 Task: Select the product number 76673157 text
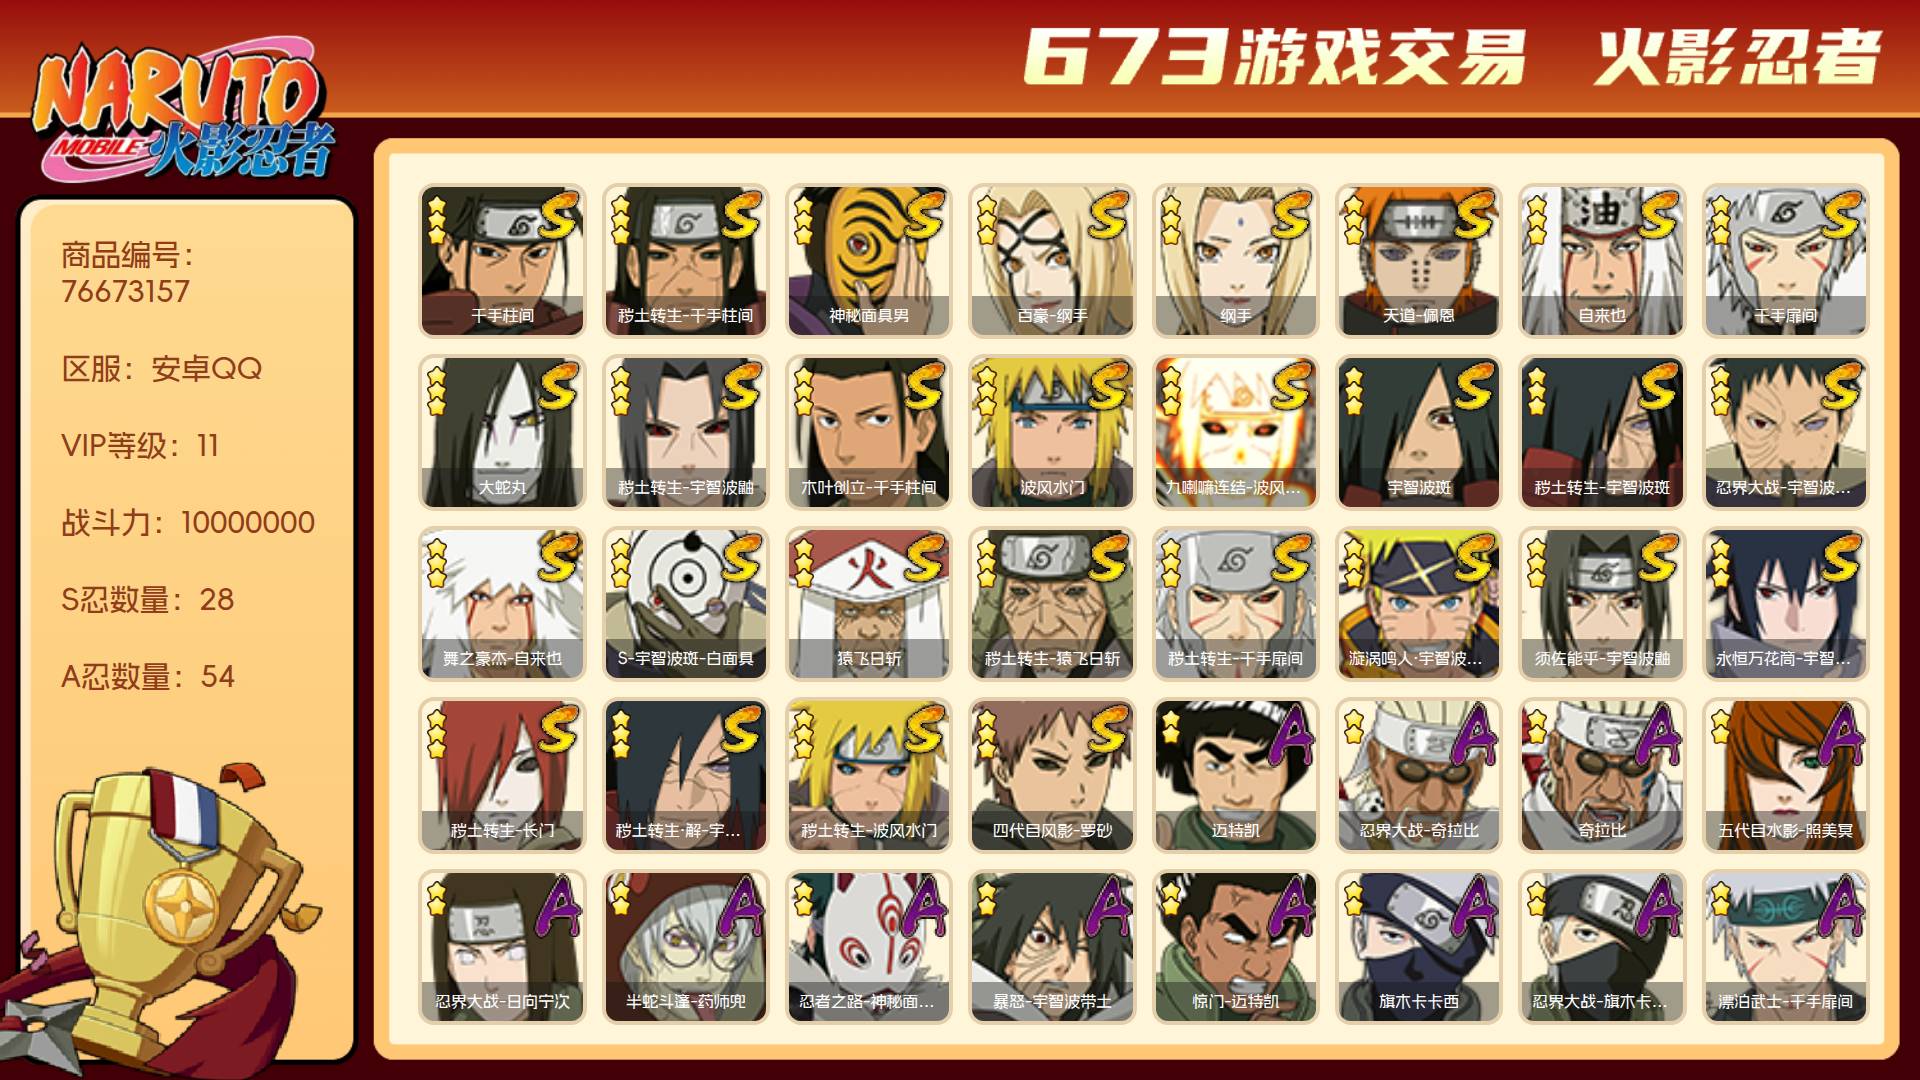click(x=125, y=292)
